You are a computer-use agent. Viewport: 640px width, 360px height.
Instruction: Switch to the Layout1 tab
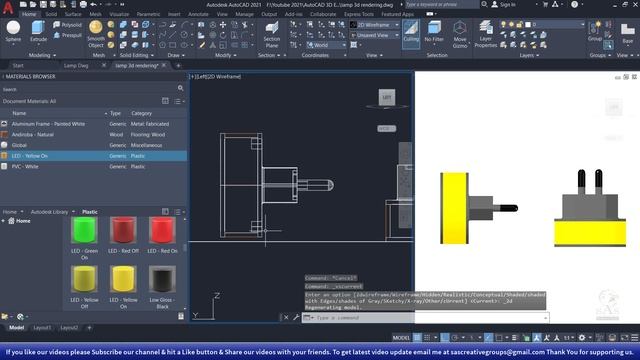point(42,327)
